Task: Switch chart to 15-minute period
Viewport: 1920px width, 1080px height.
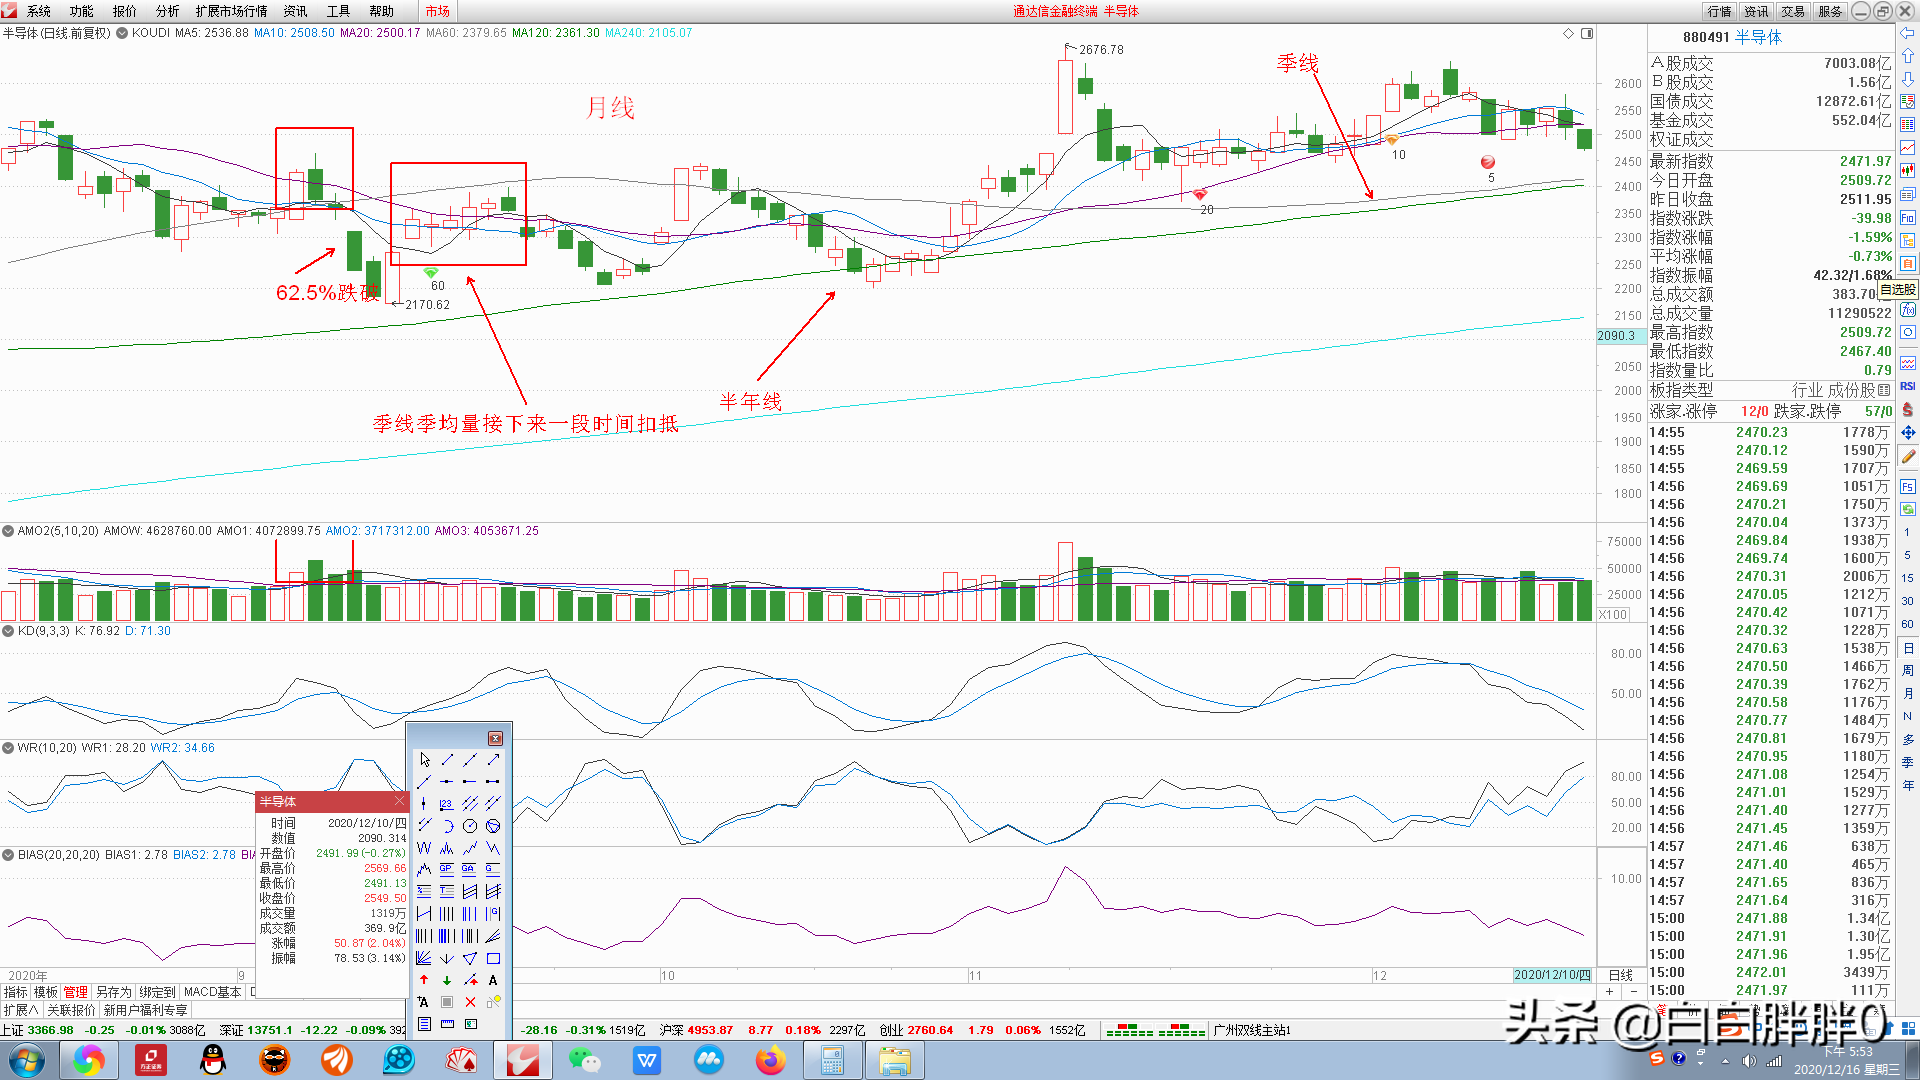Action: (x=1908, y=578)
